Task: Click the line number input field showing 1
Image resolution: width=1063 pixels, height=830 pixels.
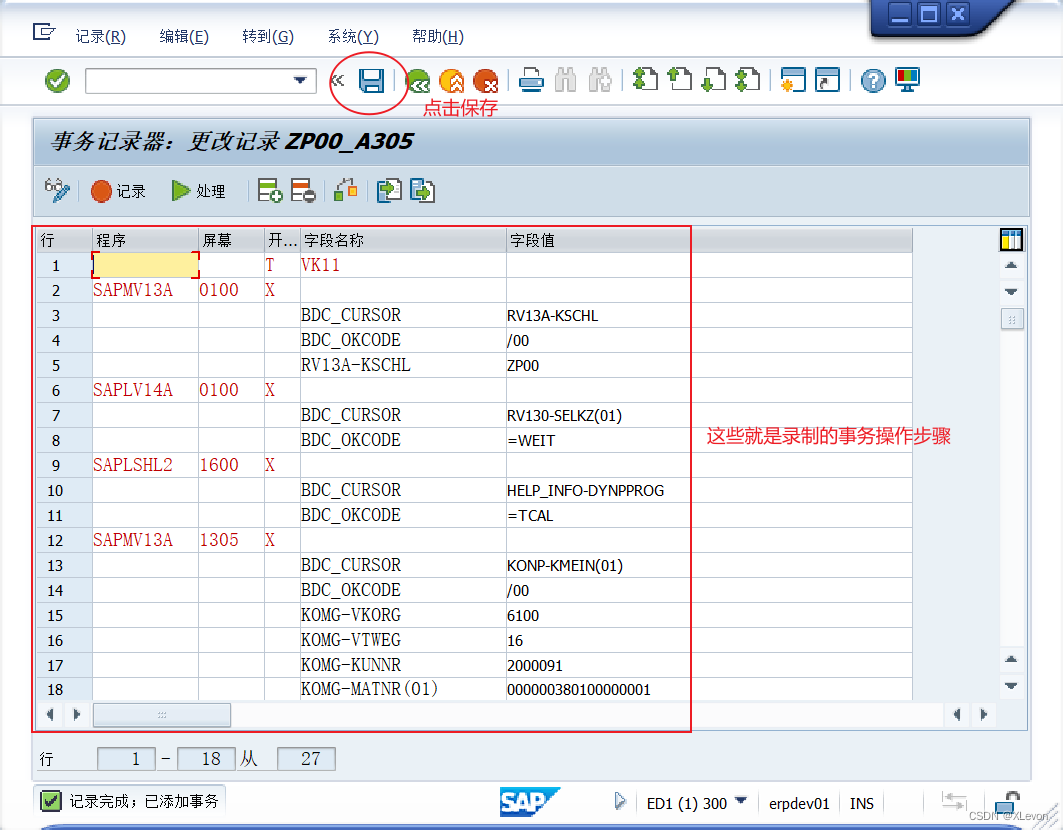Action: pos(127,758)
